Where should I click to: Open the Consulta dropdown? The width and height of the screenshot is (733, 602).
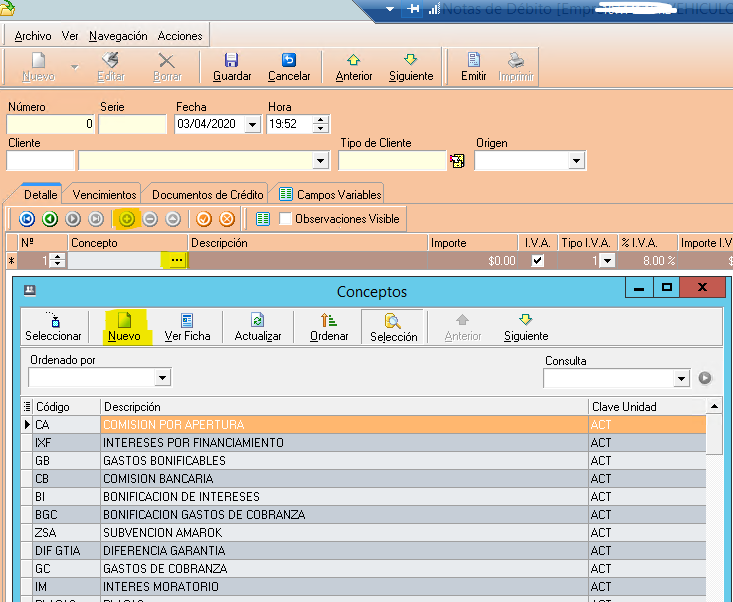682,378
